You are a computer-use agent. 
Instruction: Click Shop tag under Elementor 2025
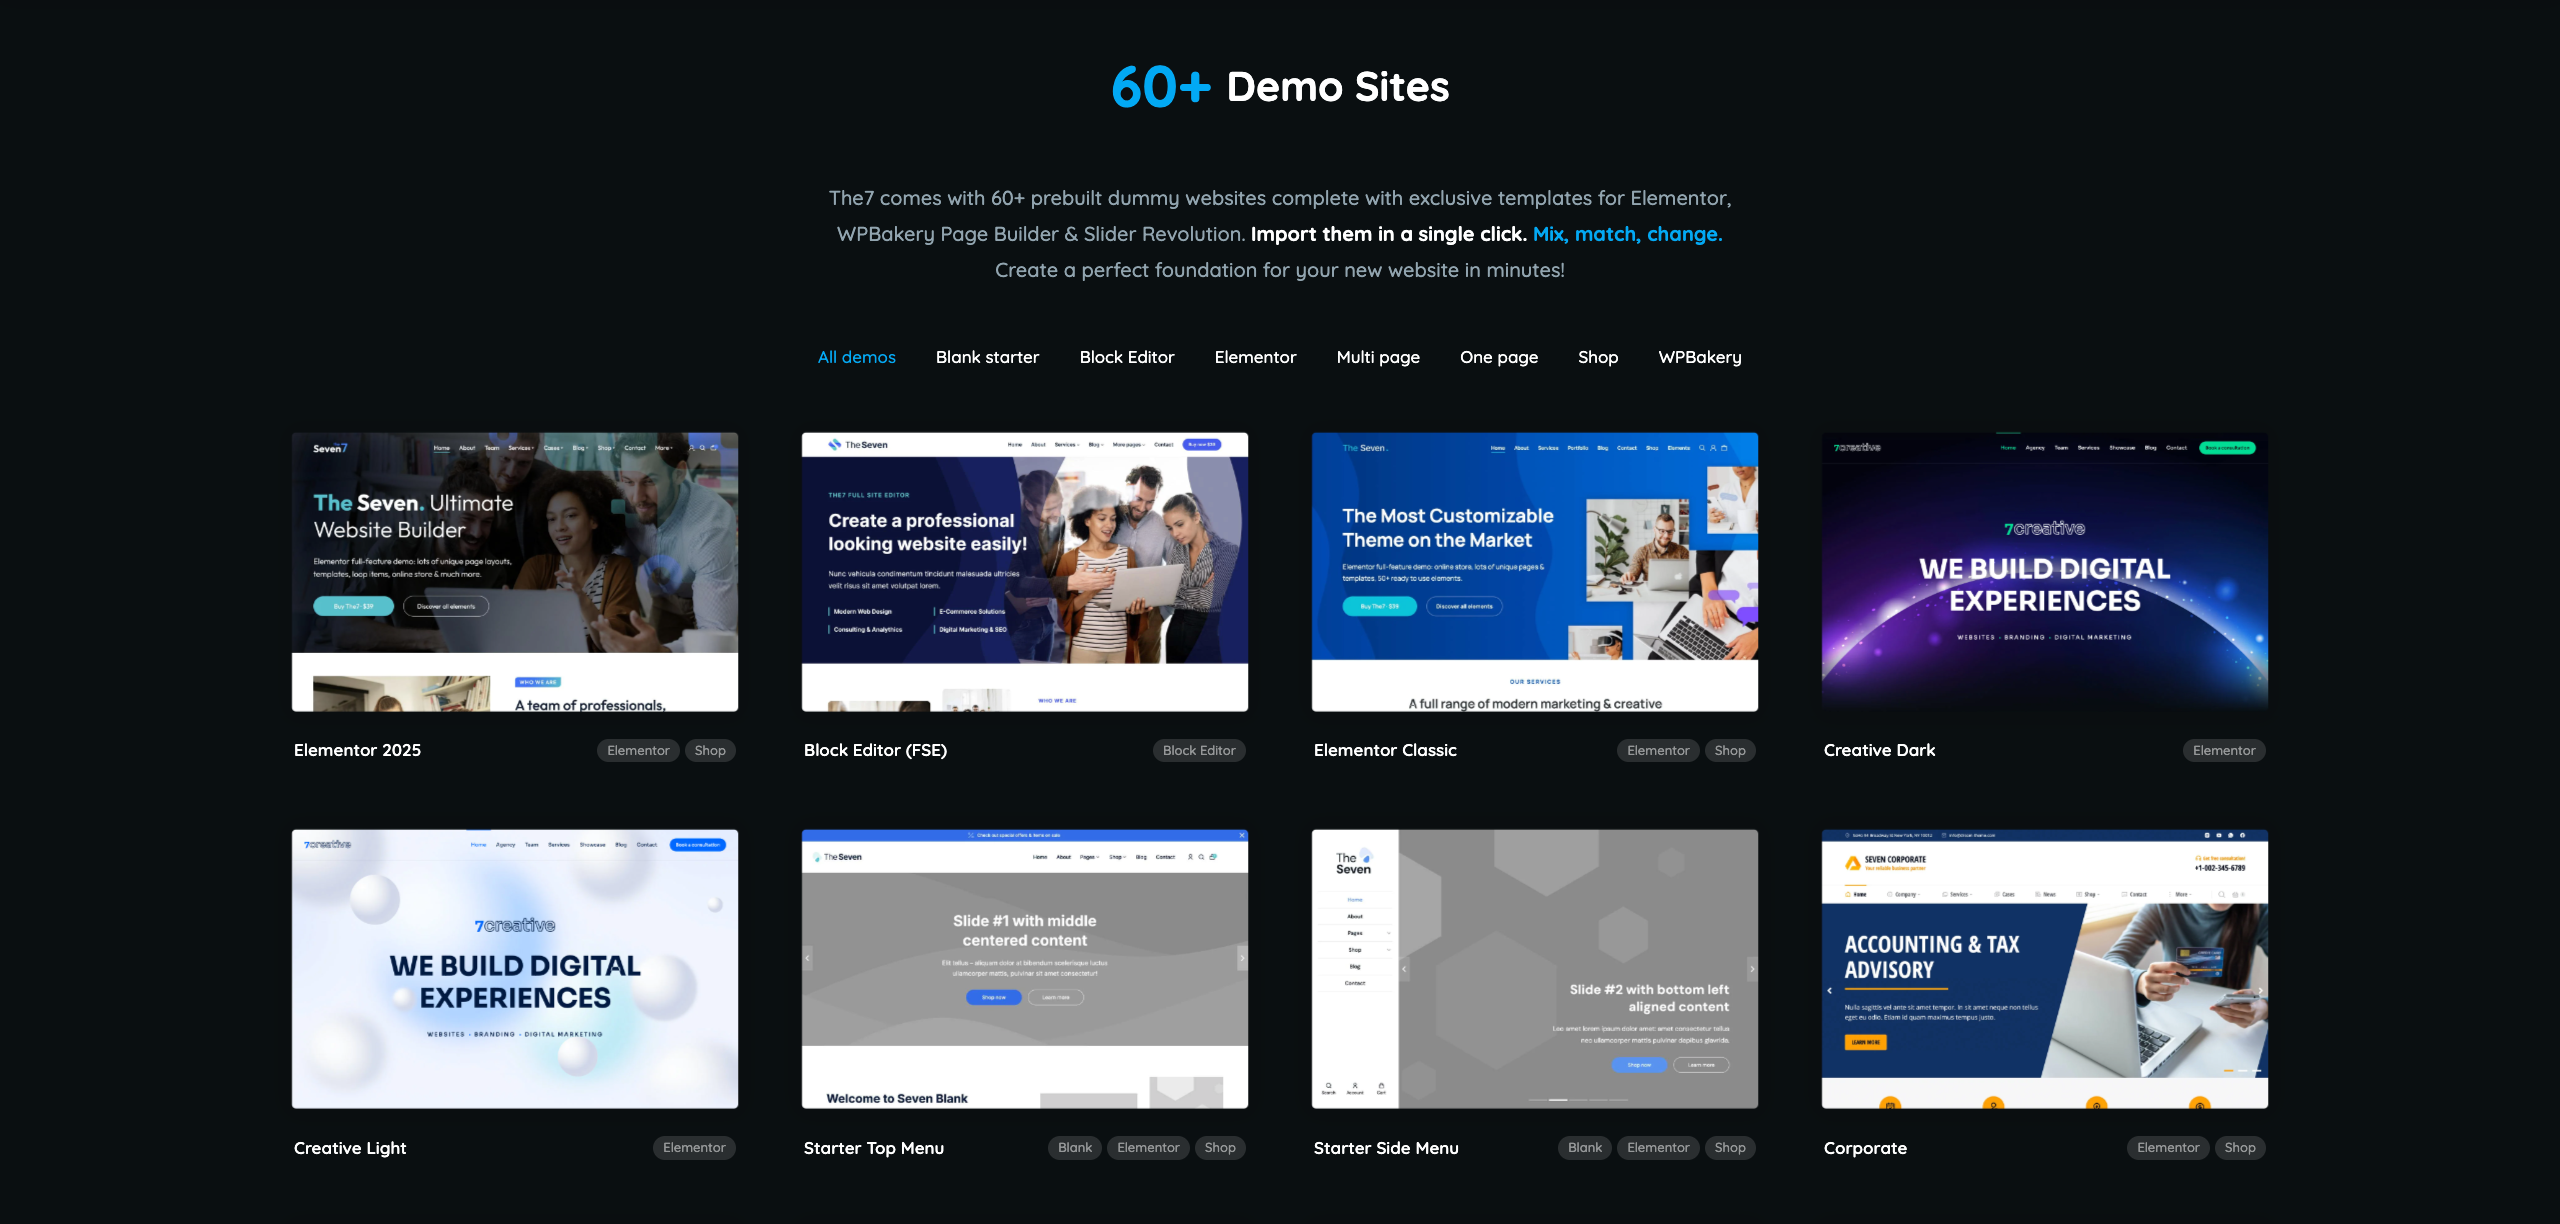point(710,750)
